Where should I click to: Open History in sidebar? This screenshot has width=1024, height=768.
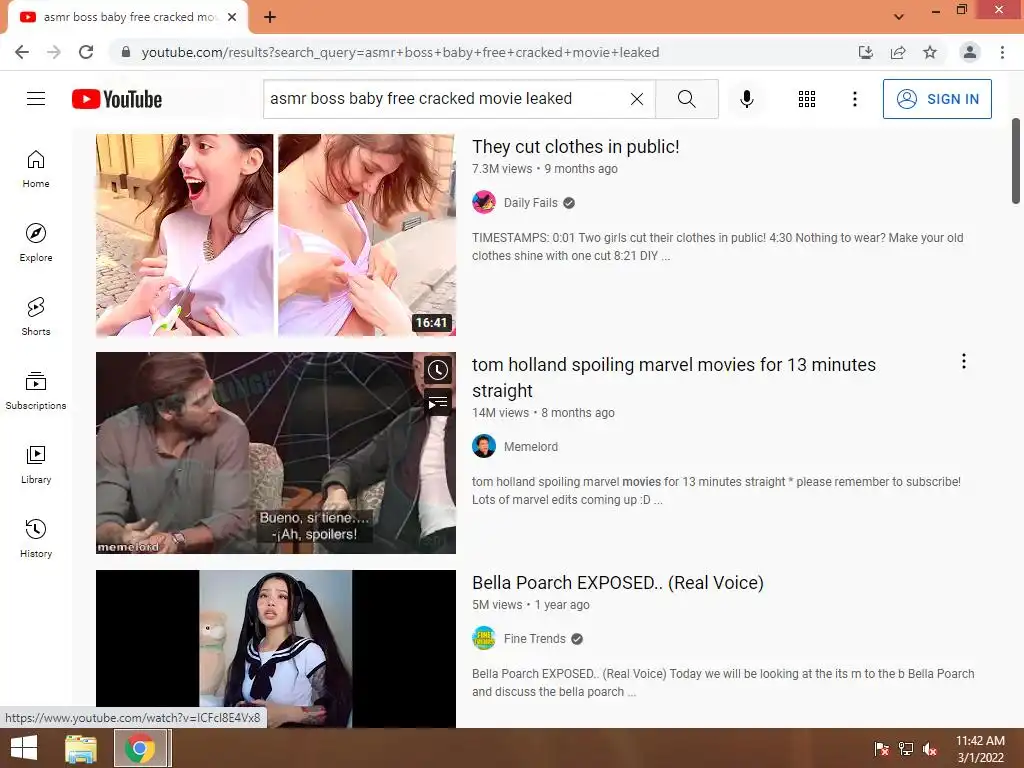pos(36,538)
